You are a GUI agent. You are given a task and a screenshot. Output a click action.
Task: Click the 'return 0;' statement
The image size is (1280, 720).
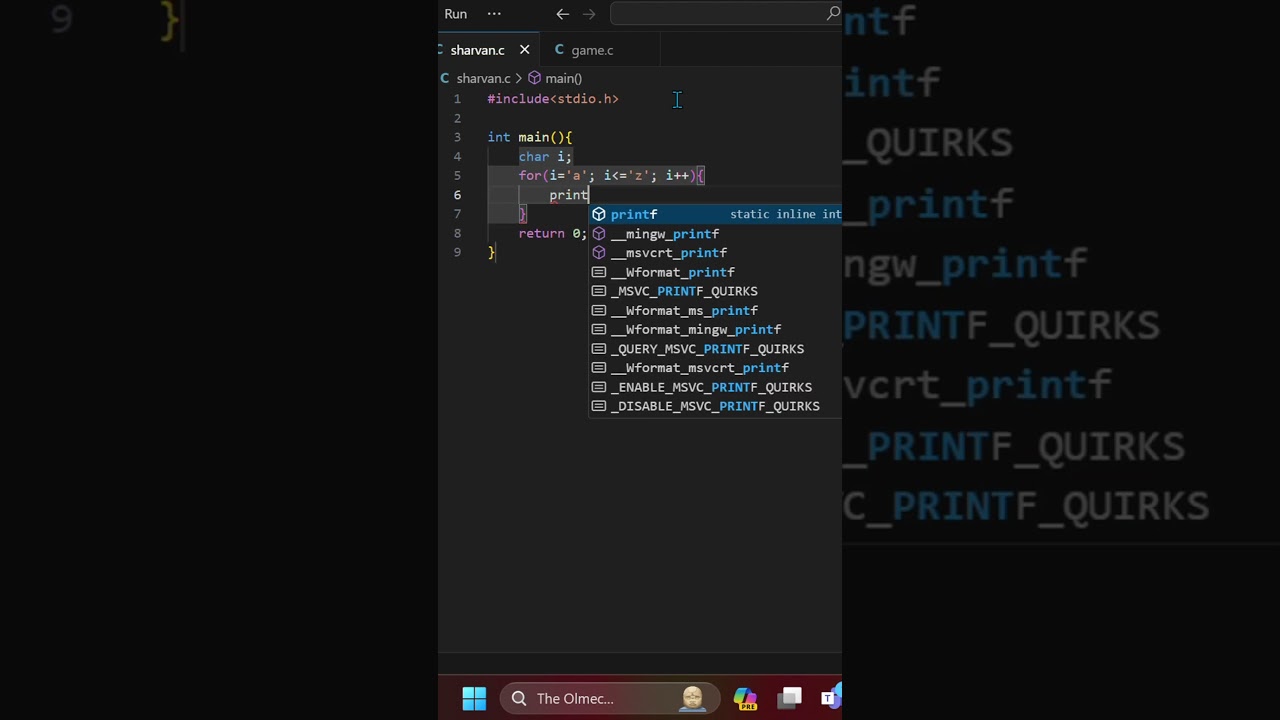point(552,233)
